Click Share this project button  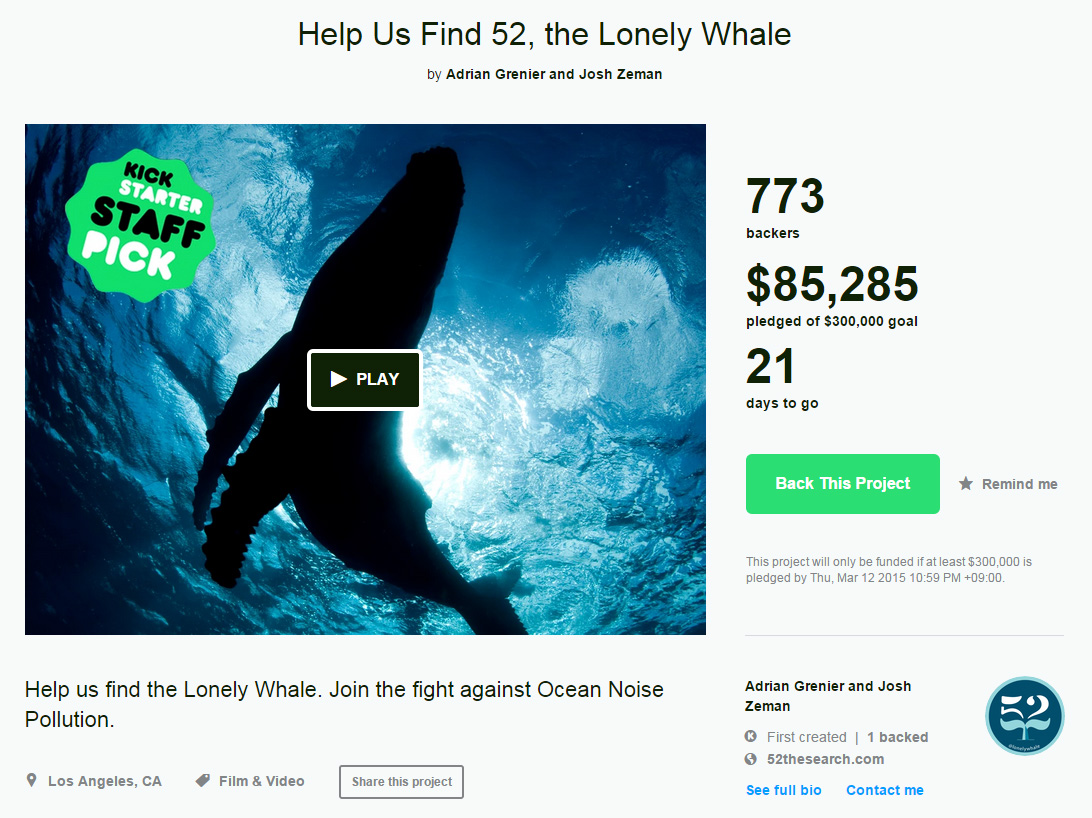402,782
